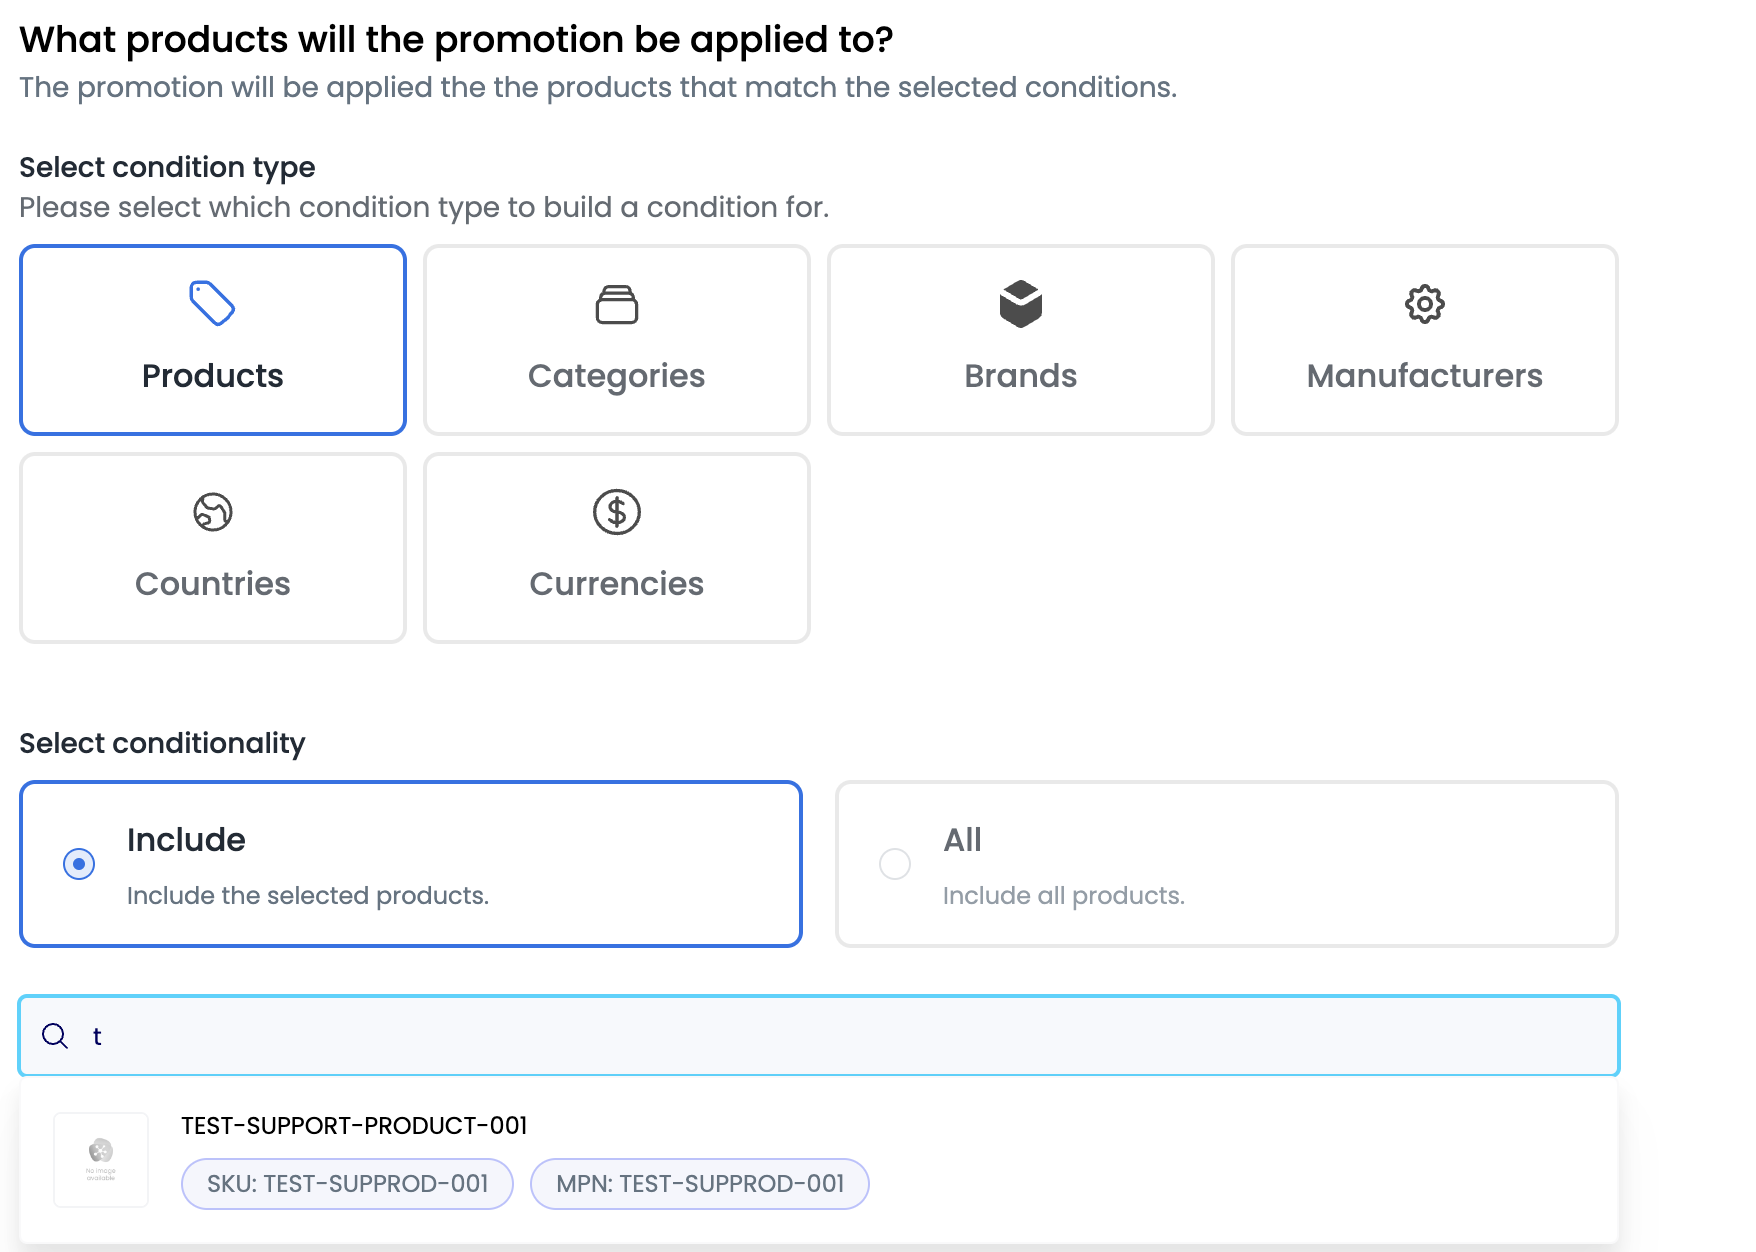Click the Categories stack icon
The height and width of the screenshot is (1252, 1756).
point(617,304)
